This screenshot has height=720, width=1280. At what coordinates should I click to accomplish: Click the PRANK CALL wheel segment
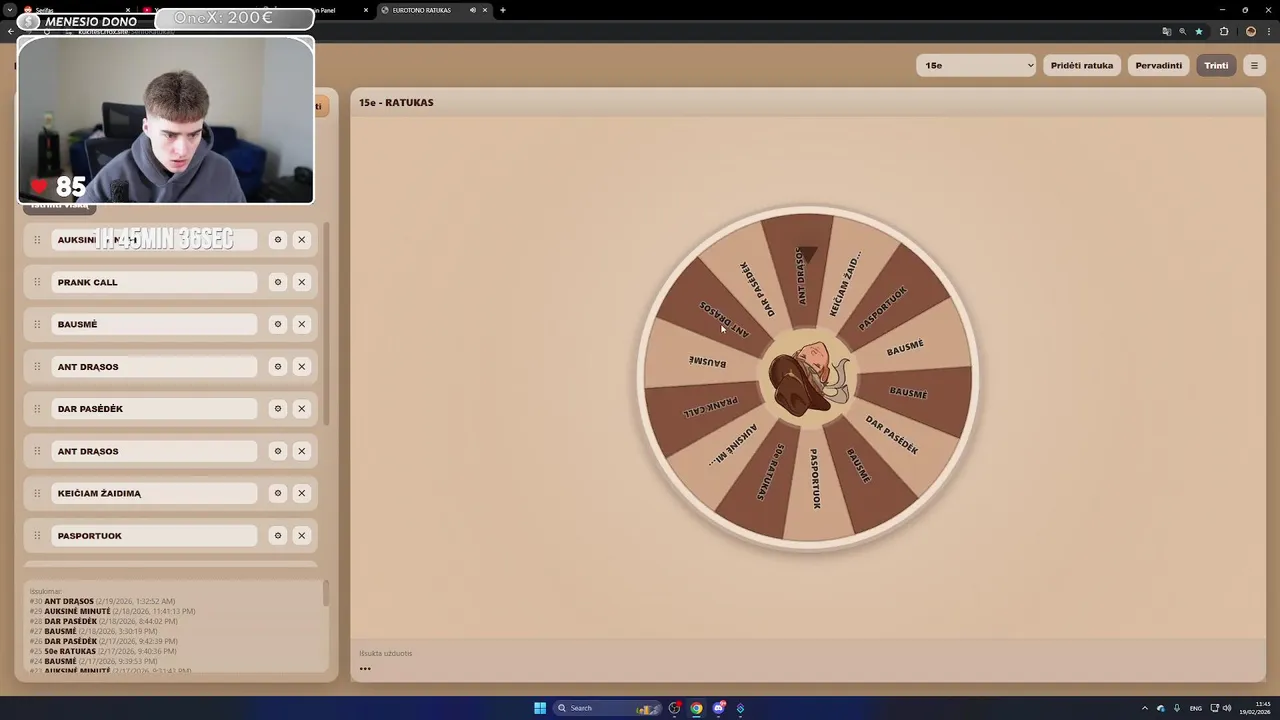point(710,406)
